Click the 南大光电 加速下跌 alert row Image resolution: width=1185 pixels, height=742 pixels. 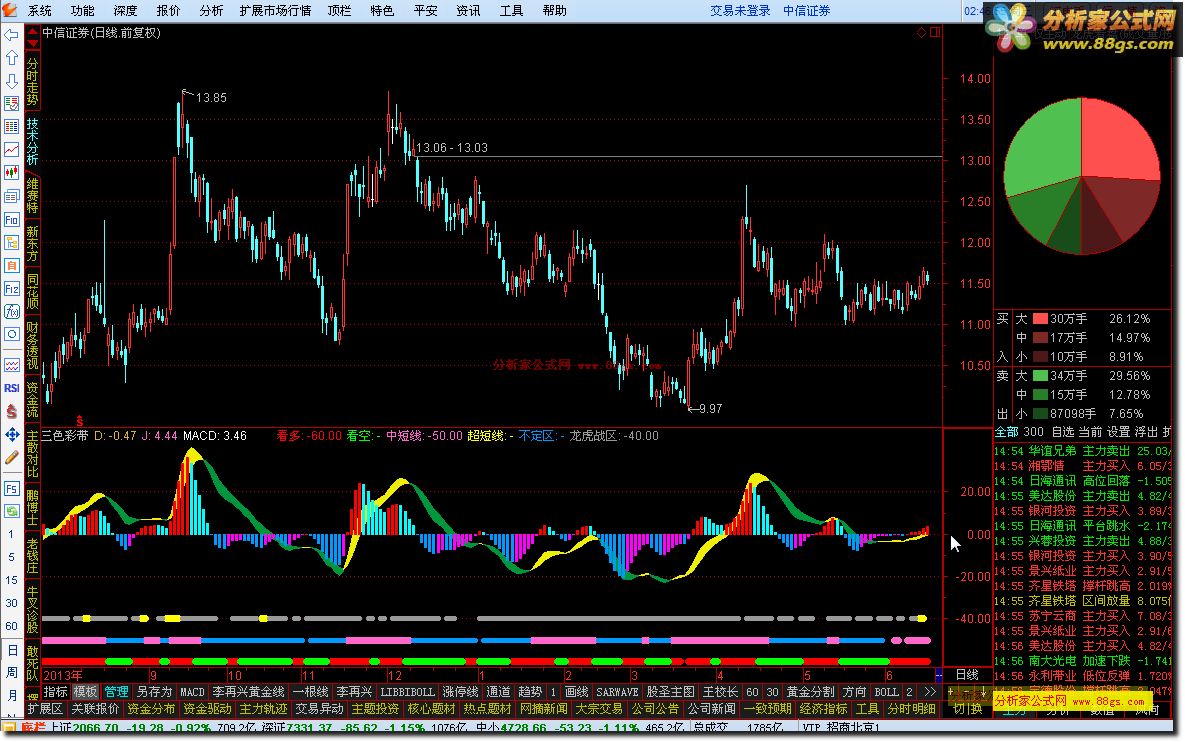(x=1083, y=660)
